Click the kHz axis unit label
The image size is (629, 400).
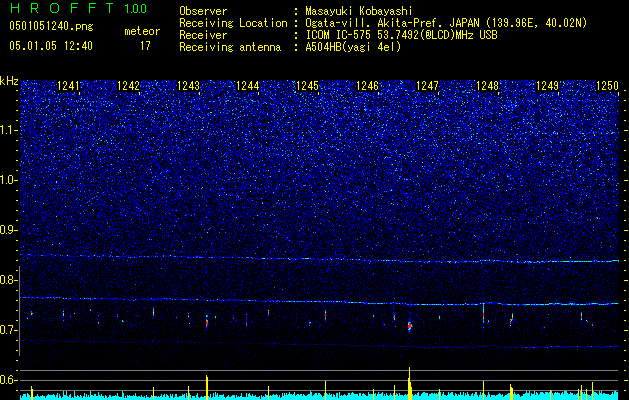point(9,81)
